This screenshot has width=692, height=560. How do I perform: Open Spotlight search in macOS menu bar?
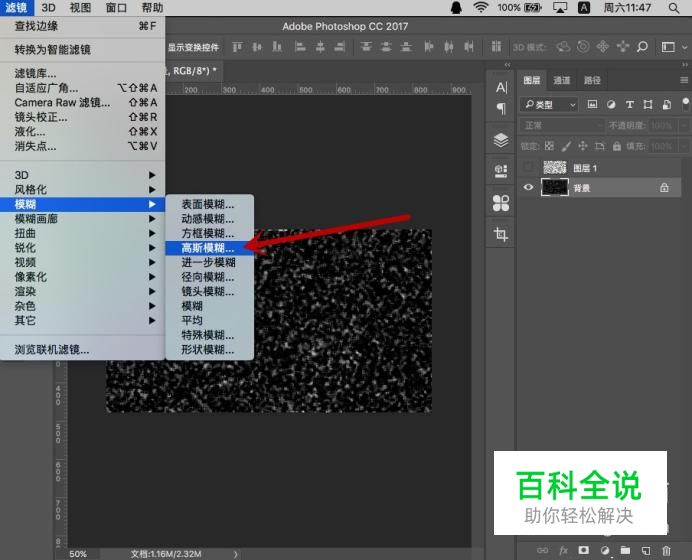click(x=673, y=8)
